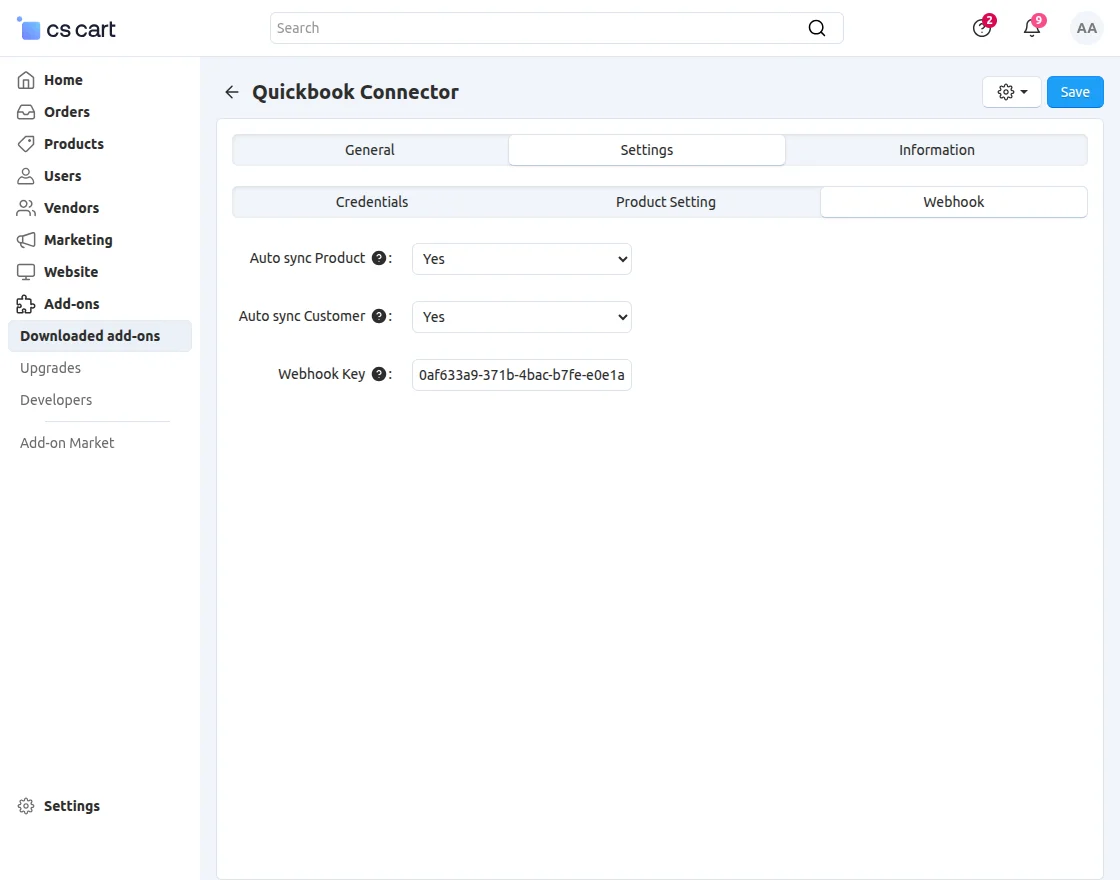Click inside the Webhook Key field
Image resolution: width=1120 pixels, height=880 pixels.
(x=521, y=375)
